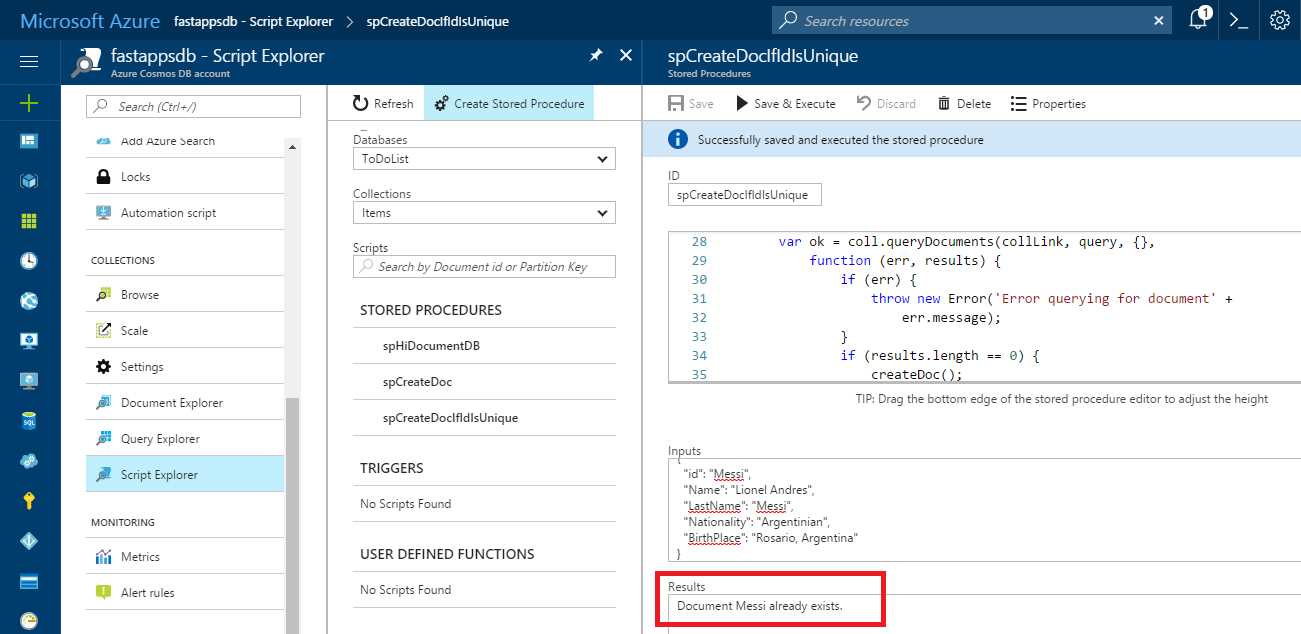This screenshot has height=634, width=1301.
Task: Open the All resources cube icon
Action: [x=29, y=181]
